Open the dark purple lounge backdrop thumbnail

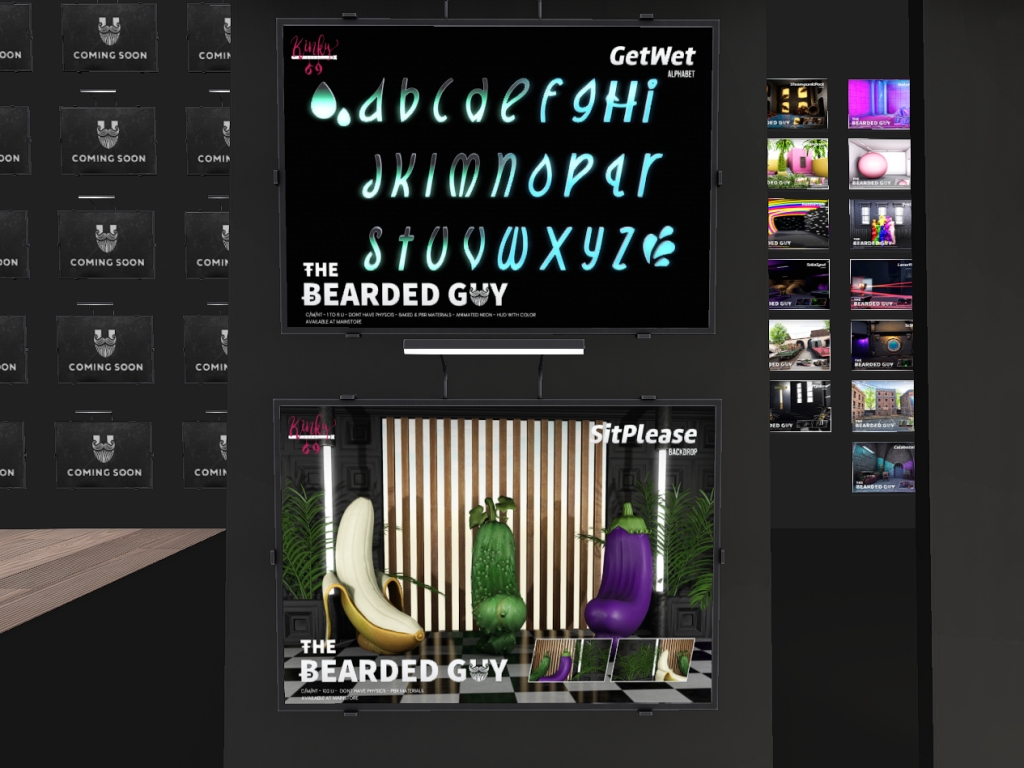[799, 284]
